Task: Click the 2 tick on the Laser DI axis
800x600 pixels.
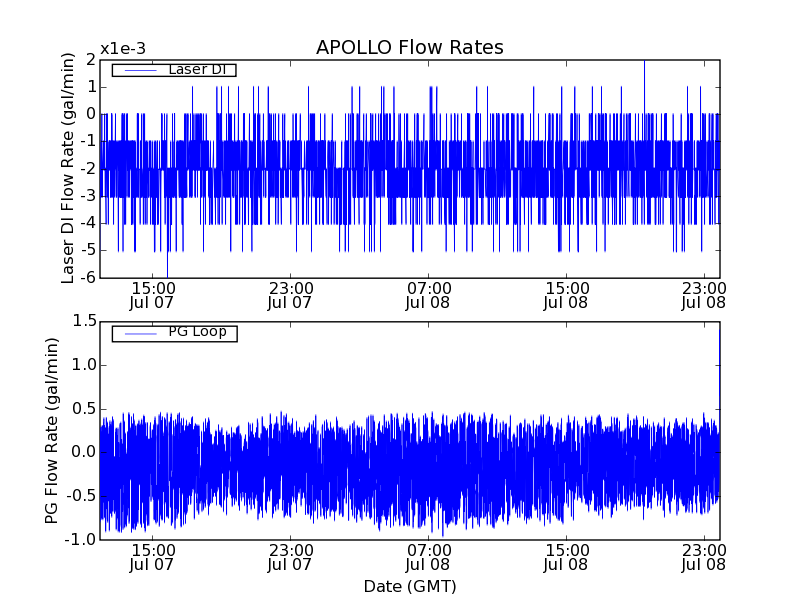Action: click(91, 60)
